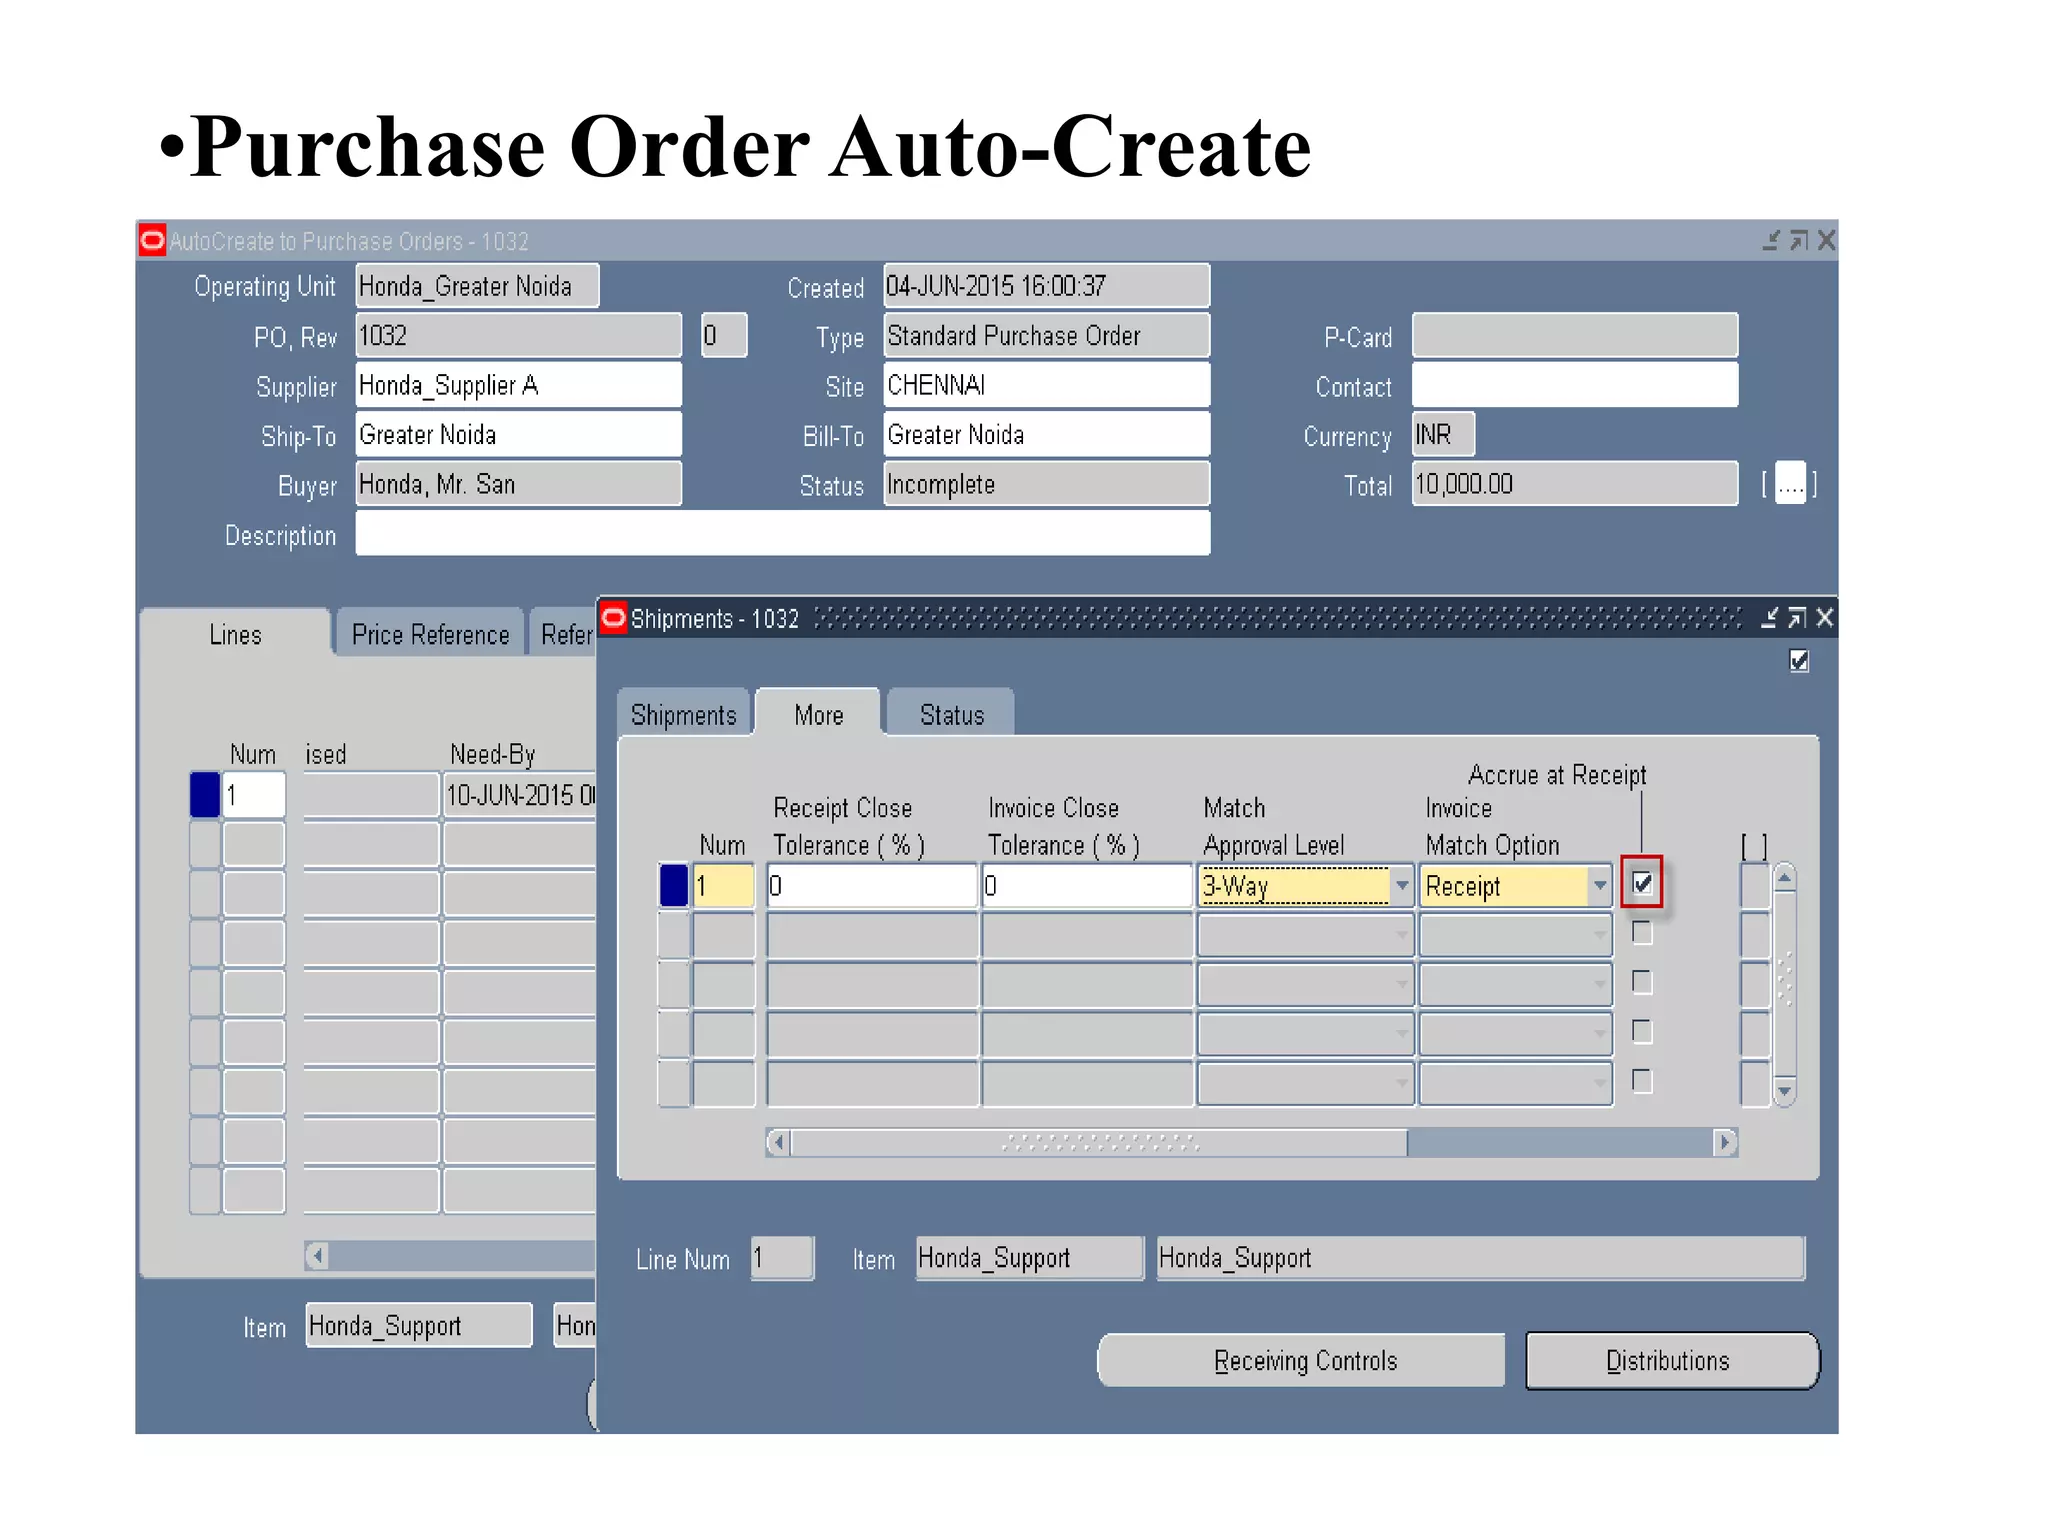
Task: Uncheck Accrue at Receipt for shipment 1
Action: coord(1642,882)
